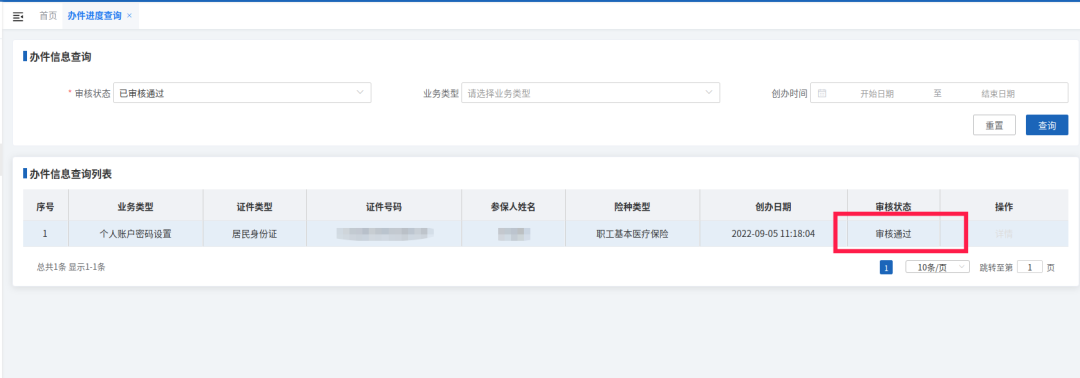Expand the 10条/页 page size selector
This screenshot has height=378, width=1080.
937,268
